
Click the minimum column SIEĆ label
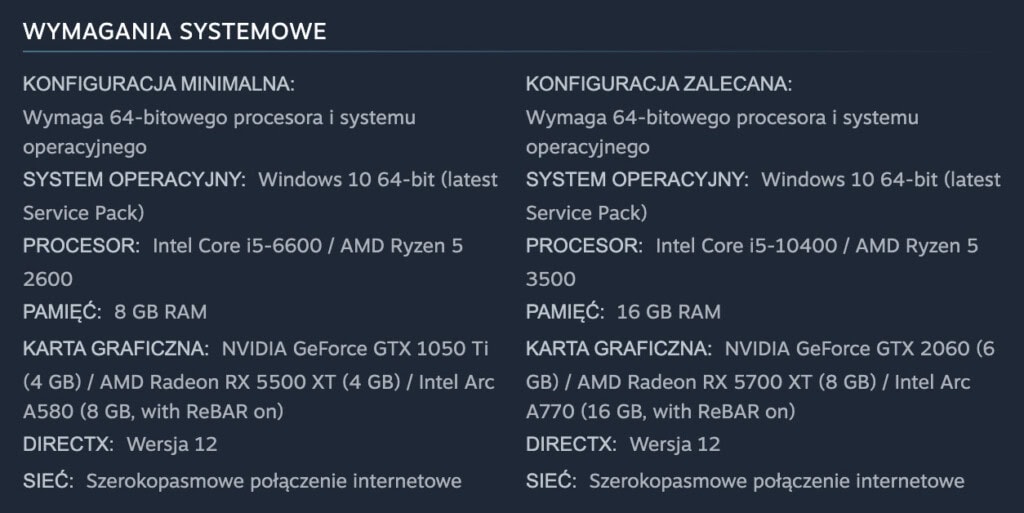pyautogui.click(x=48, y=481)
